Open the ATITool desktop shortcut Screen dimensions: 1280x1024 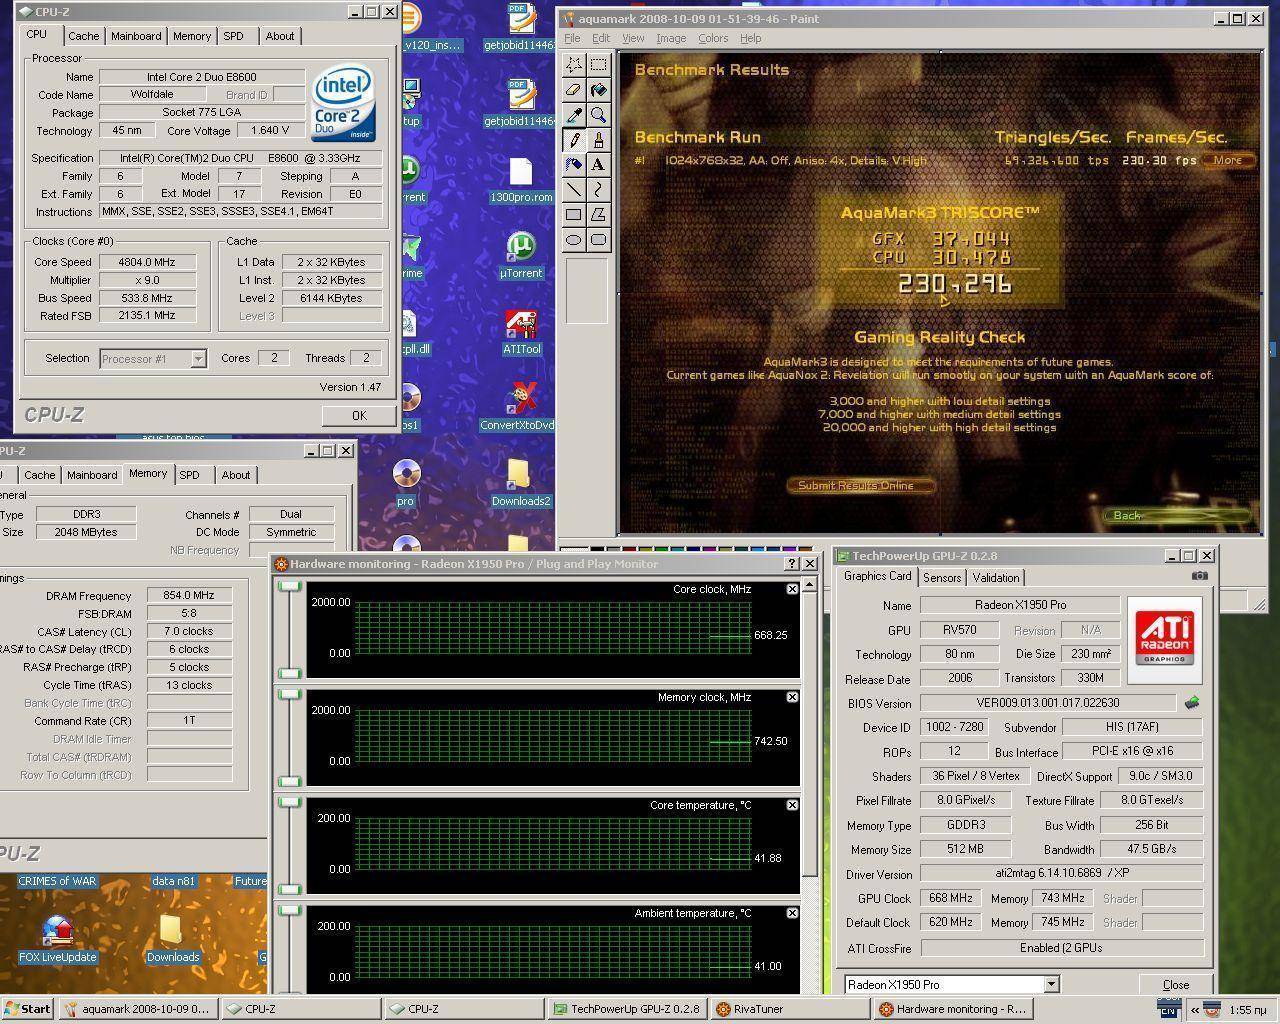pos(521,334)
